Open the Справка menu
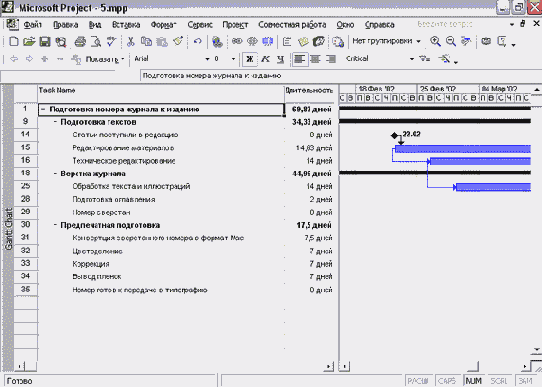This screenshot has width=542, height=387. click(380, 25)
